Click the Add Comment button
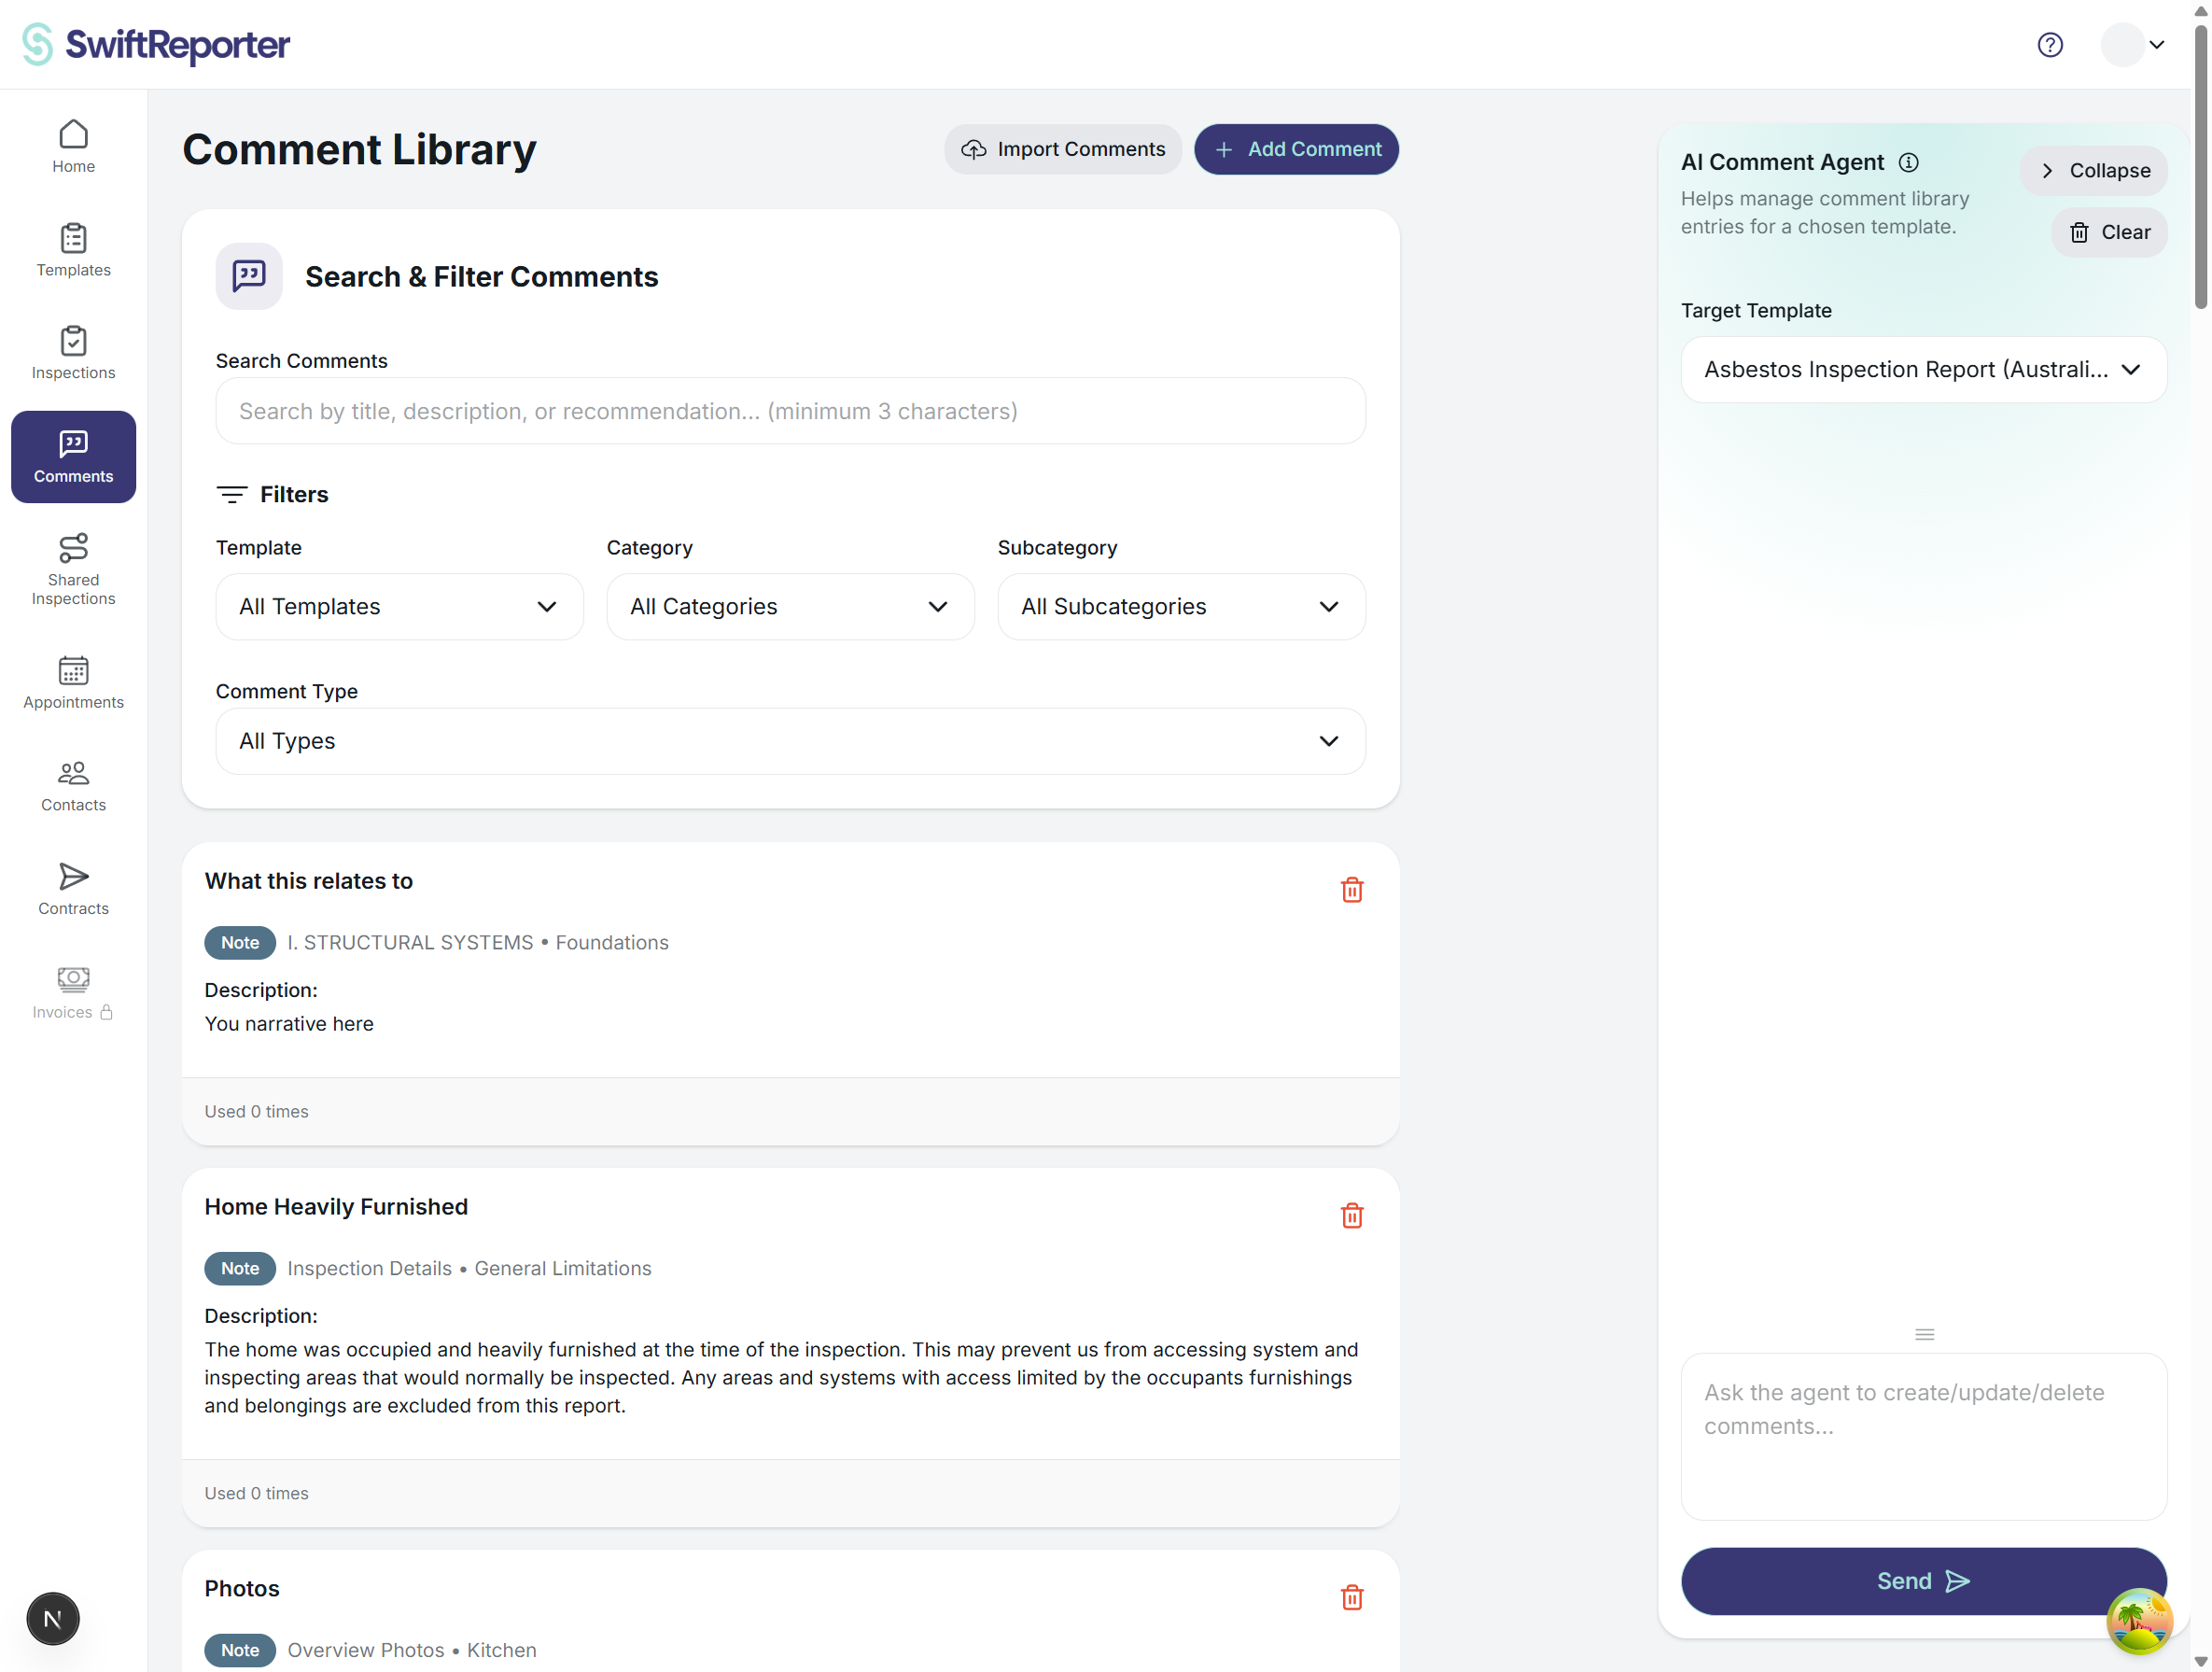The width and height of the screenshot is (2212, 1672). point(1296,149)
